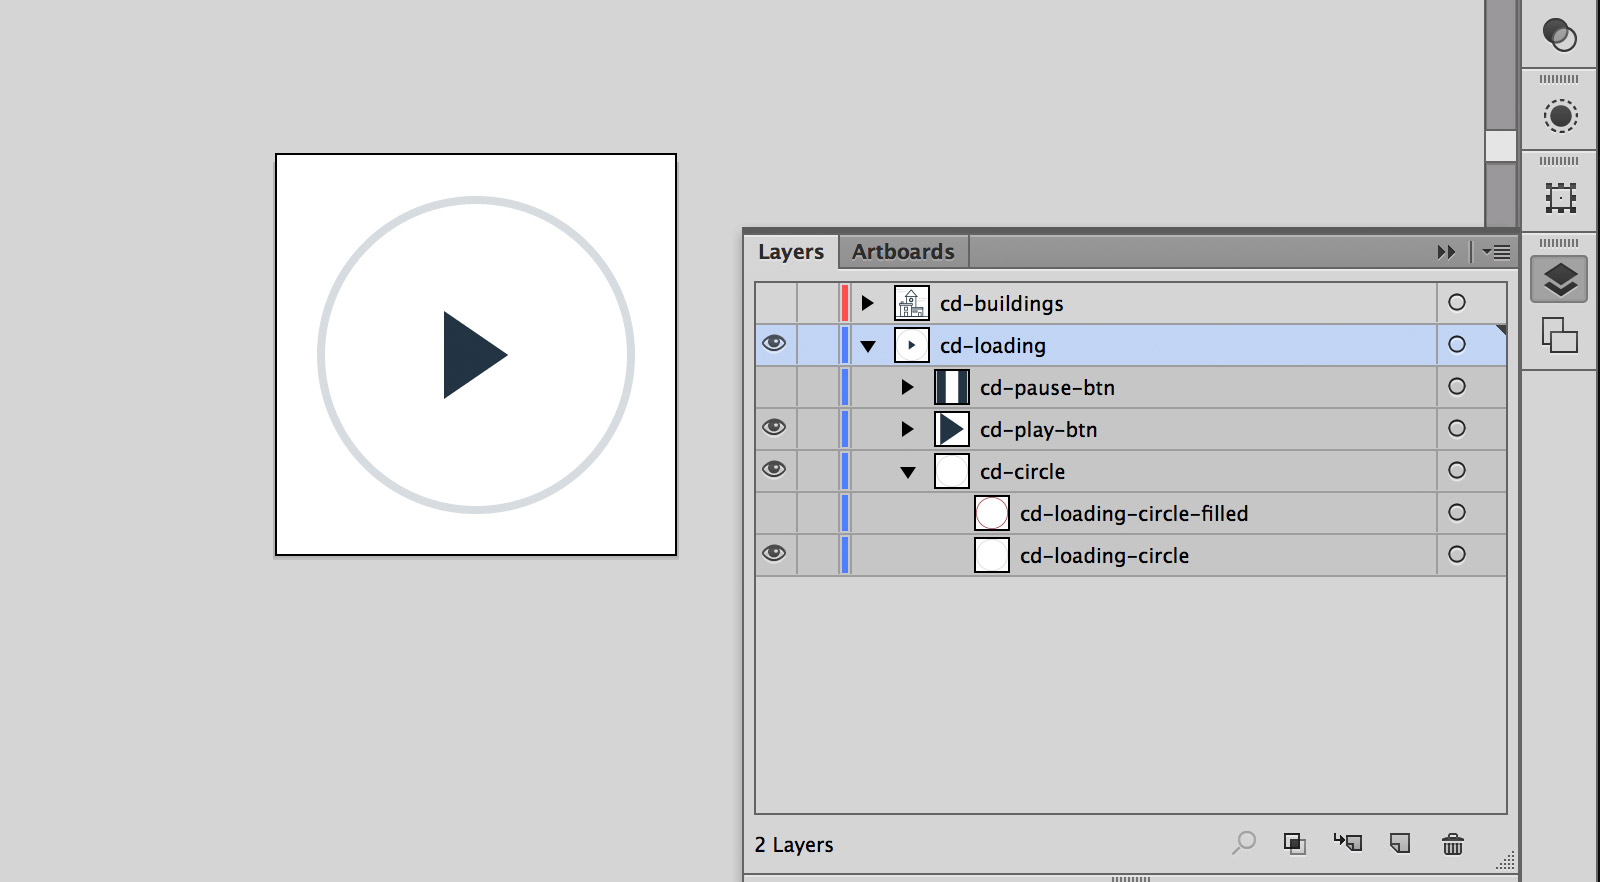Click the cd-pause-btn thumbnail
1600x882 pixels.
click(951, 387)
